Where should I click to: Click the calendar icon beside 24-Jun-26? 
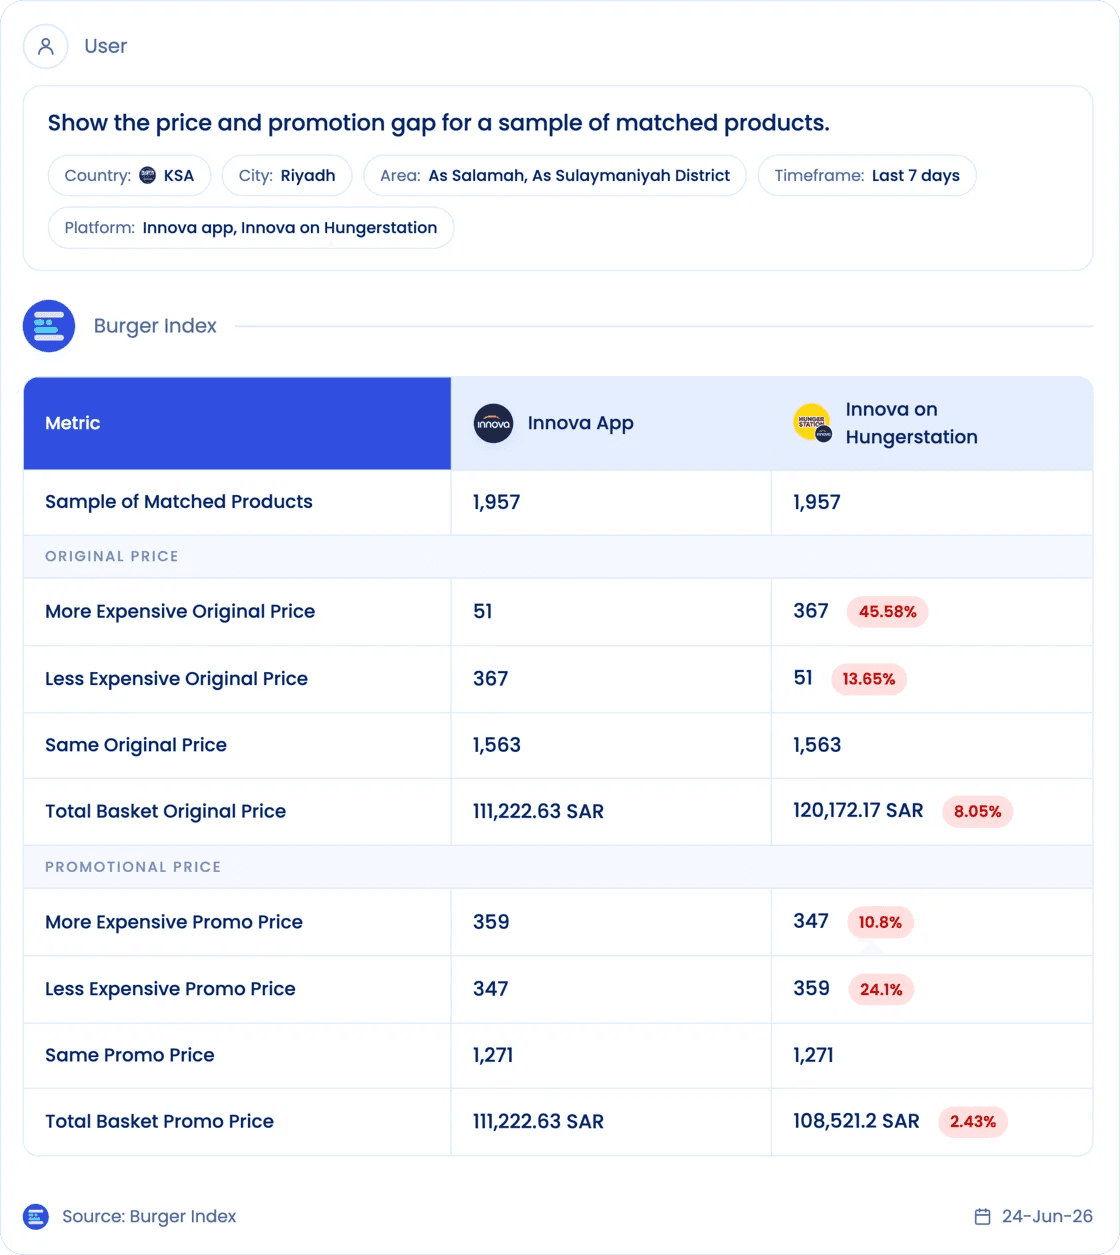click(x=982, y=1216)
